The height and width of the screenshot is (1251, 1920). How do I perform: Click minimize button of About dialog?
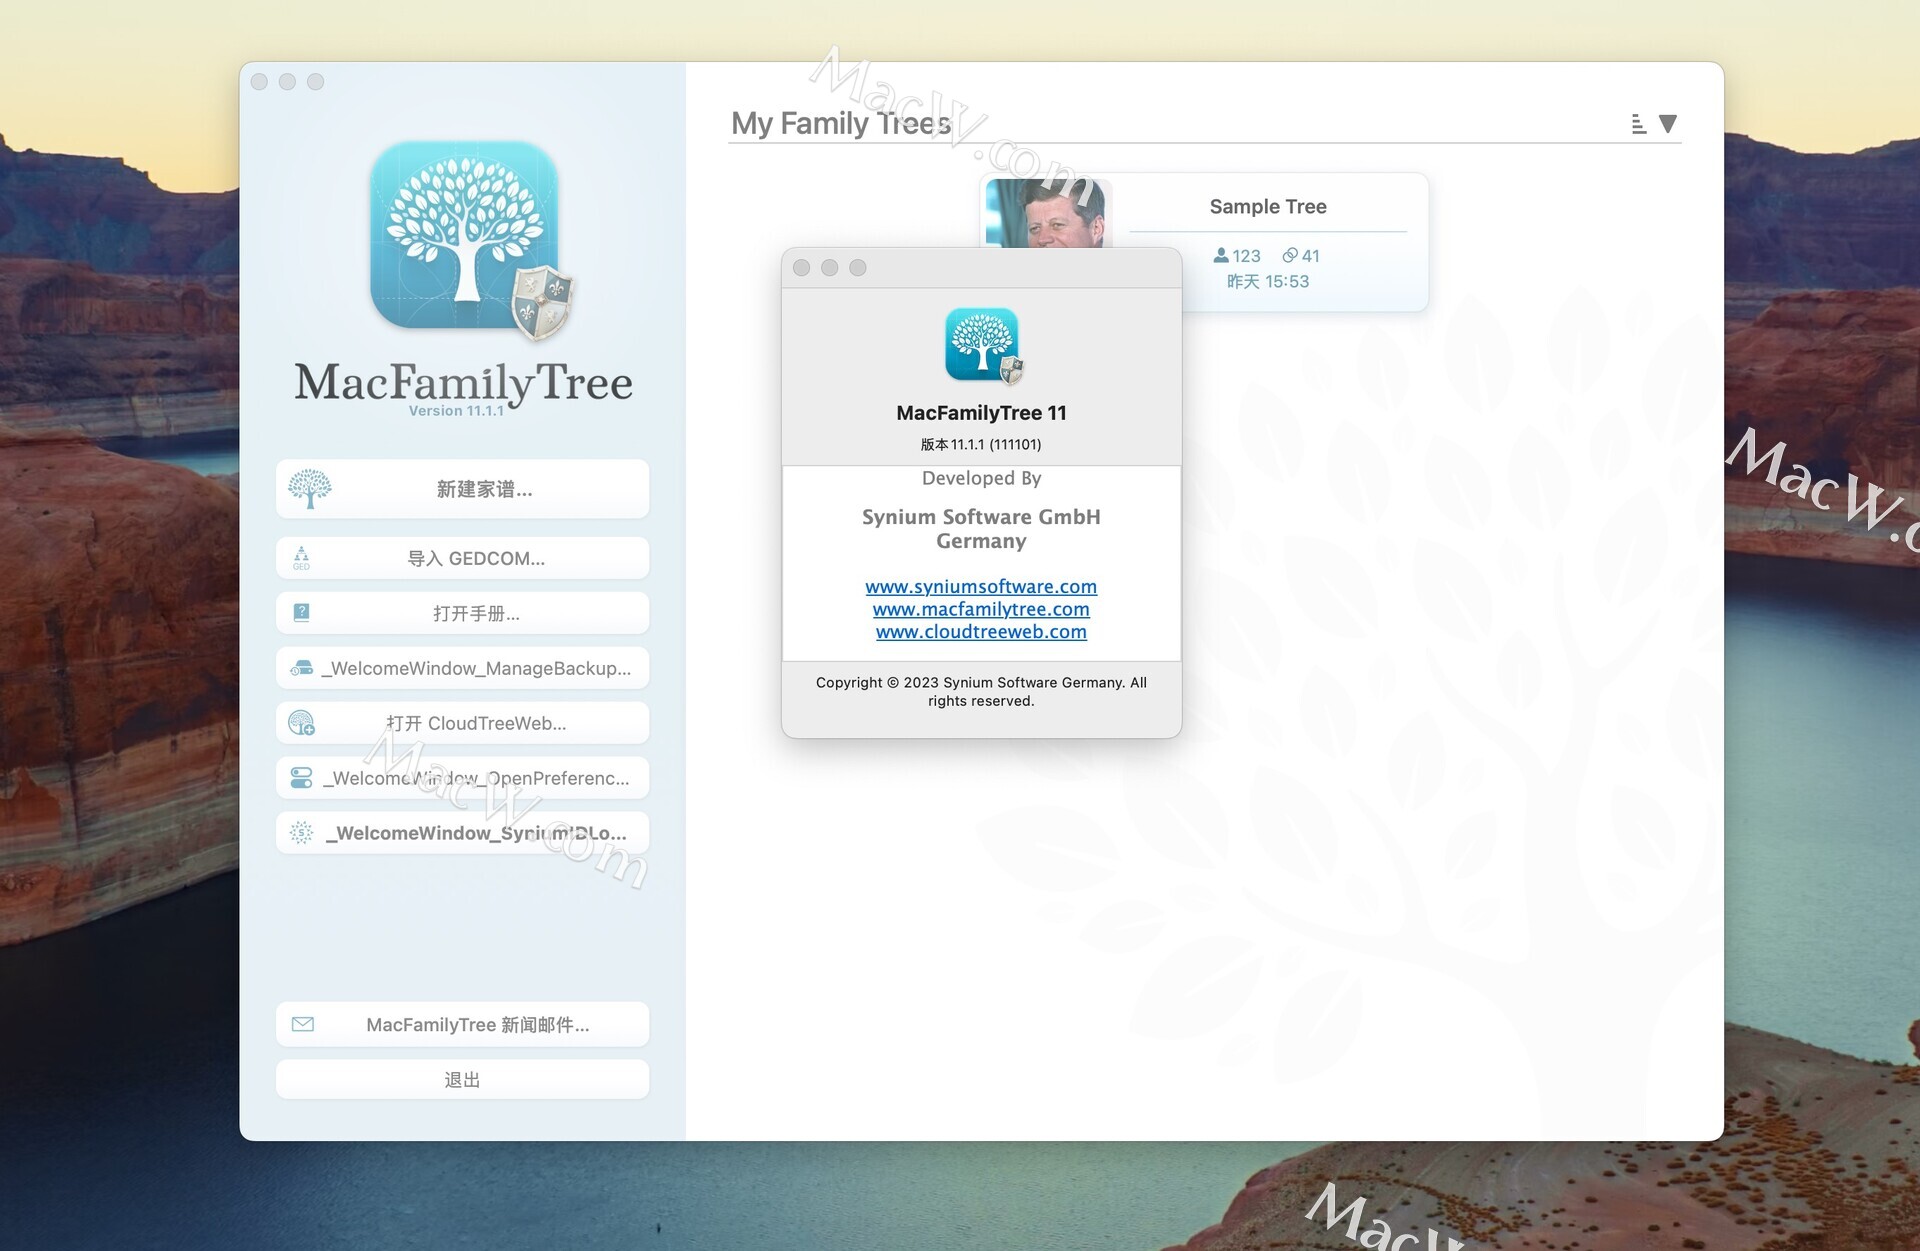click(x=829, y=268)
